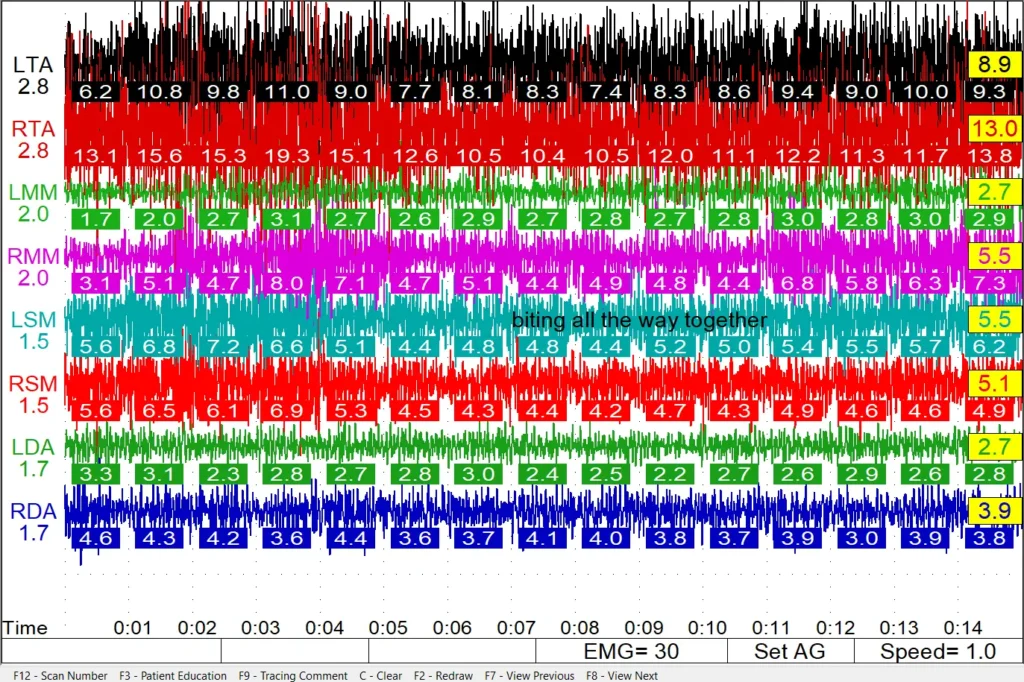The height and width of the screenshot is (682, 1024).
Task: Click the 0:01 time marker
Action: click(133, 628)
